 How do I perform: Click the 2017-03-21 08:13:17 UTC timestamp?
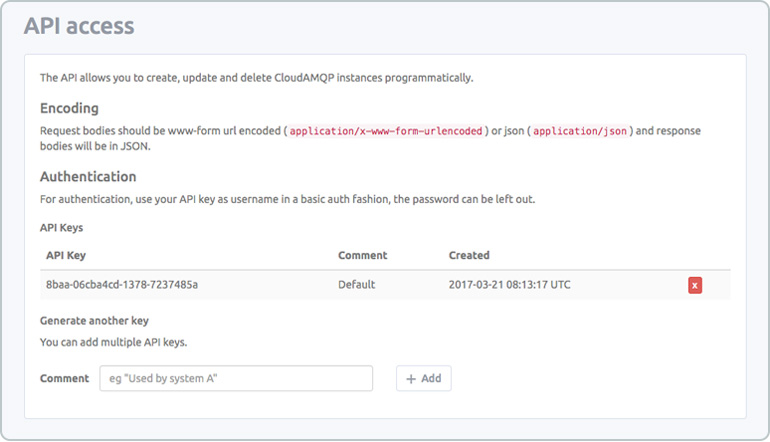[x=510, y=284]
